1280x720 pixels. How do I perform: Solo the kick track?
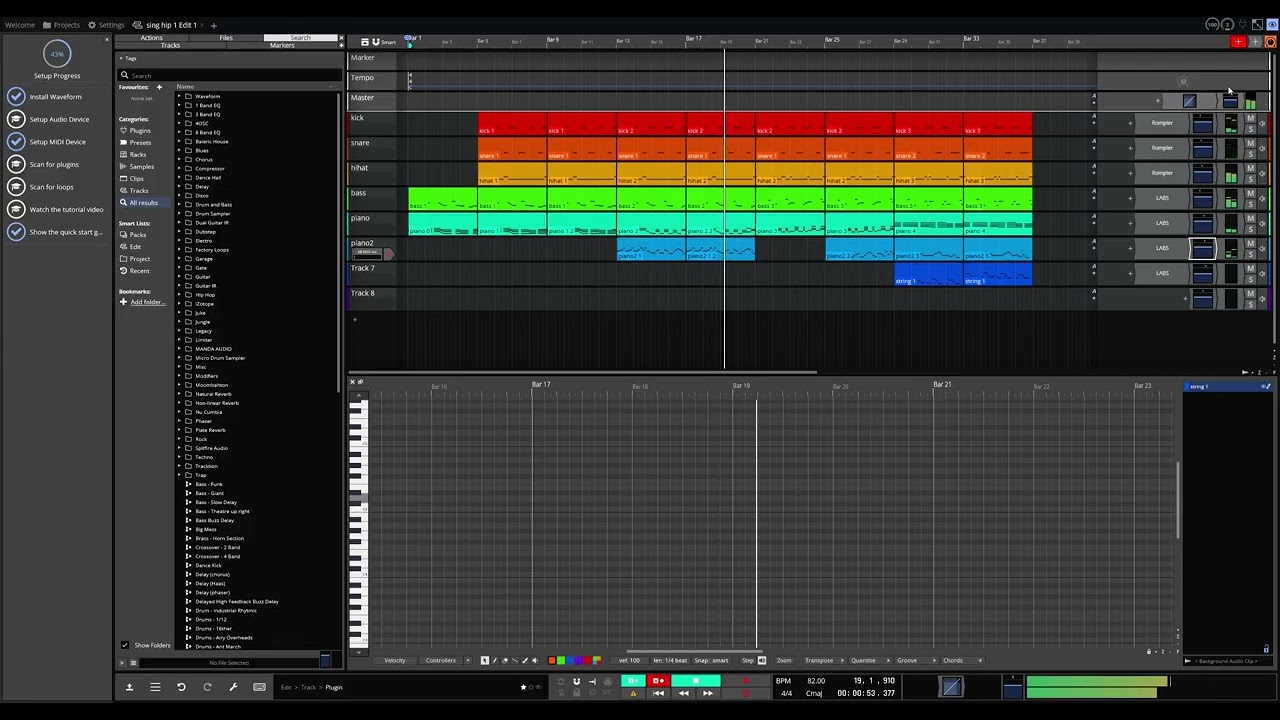tap(1250, 128)
